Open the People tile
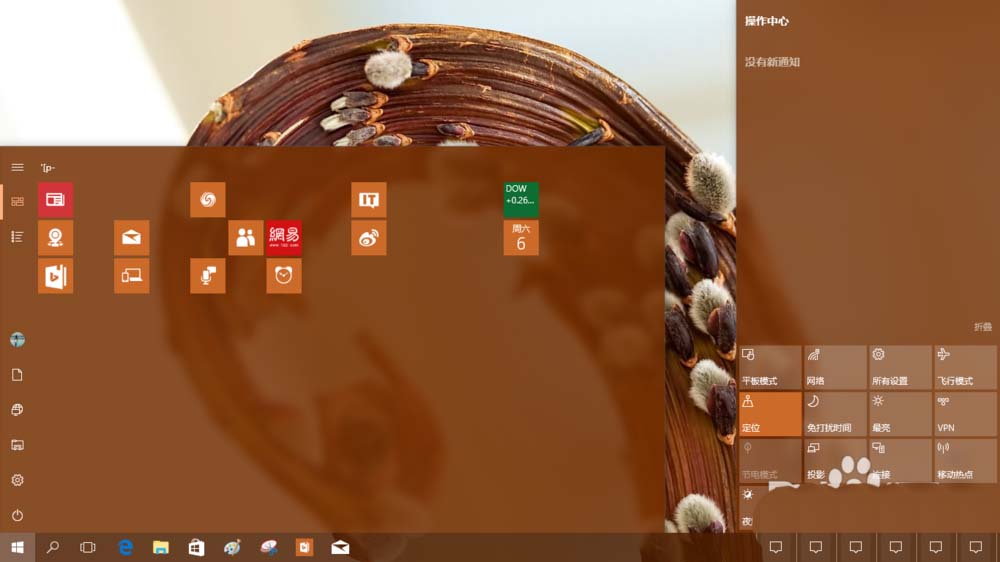Viewport: 1000px width, 562px height. coord(246,238)
